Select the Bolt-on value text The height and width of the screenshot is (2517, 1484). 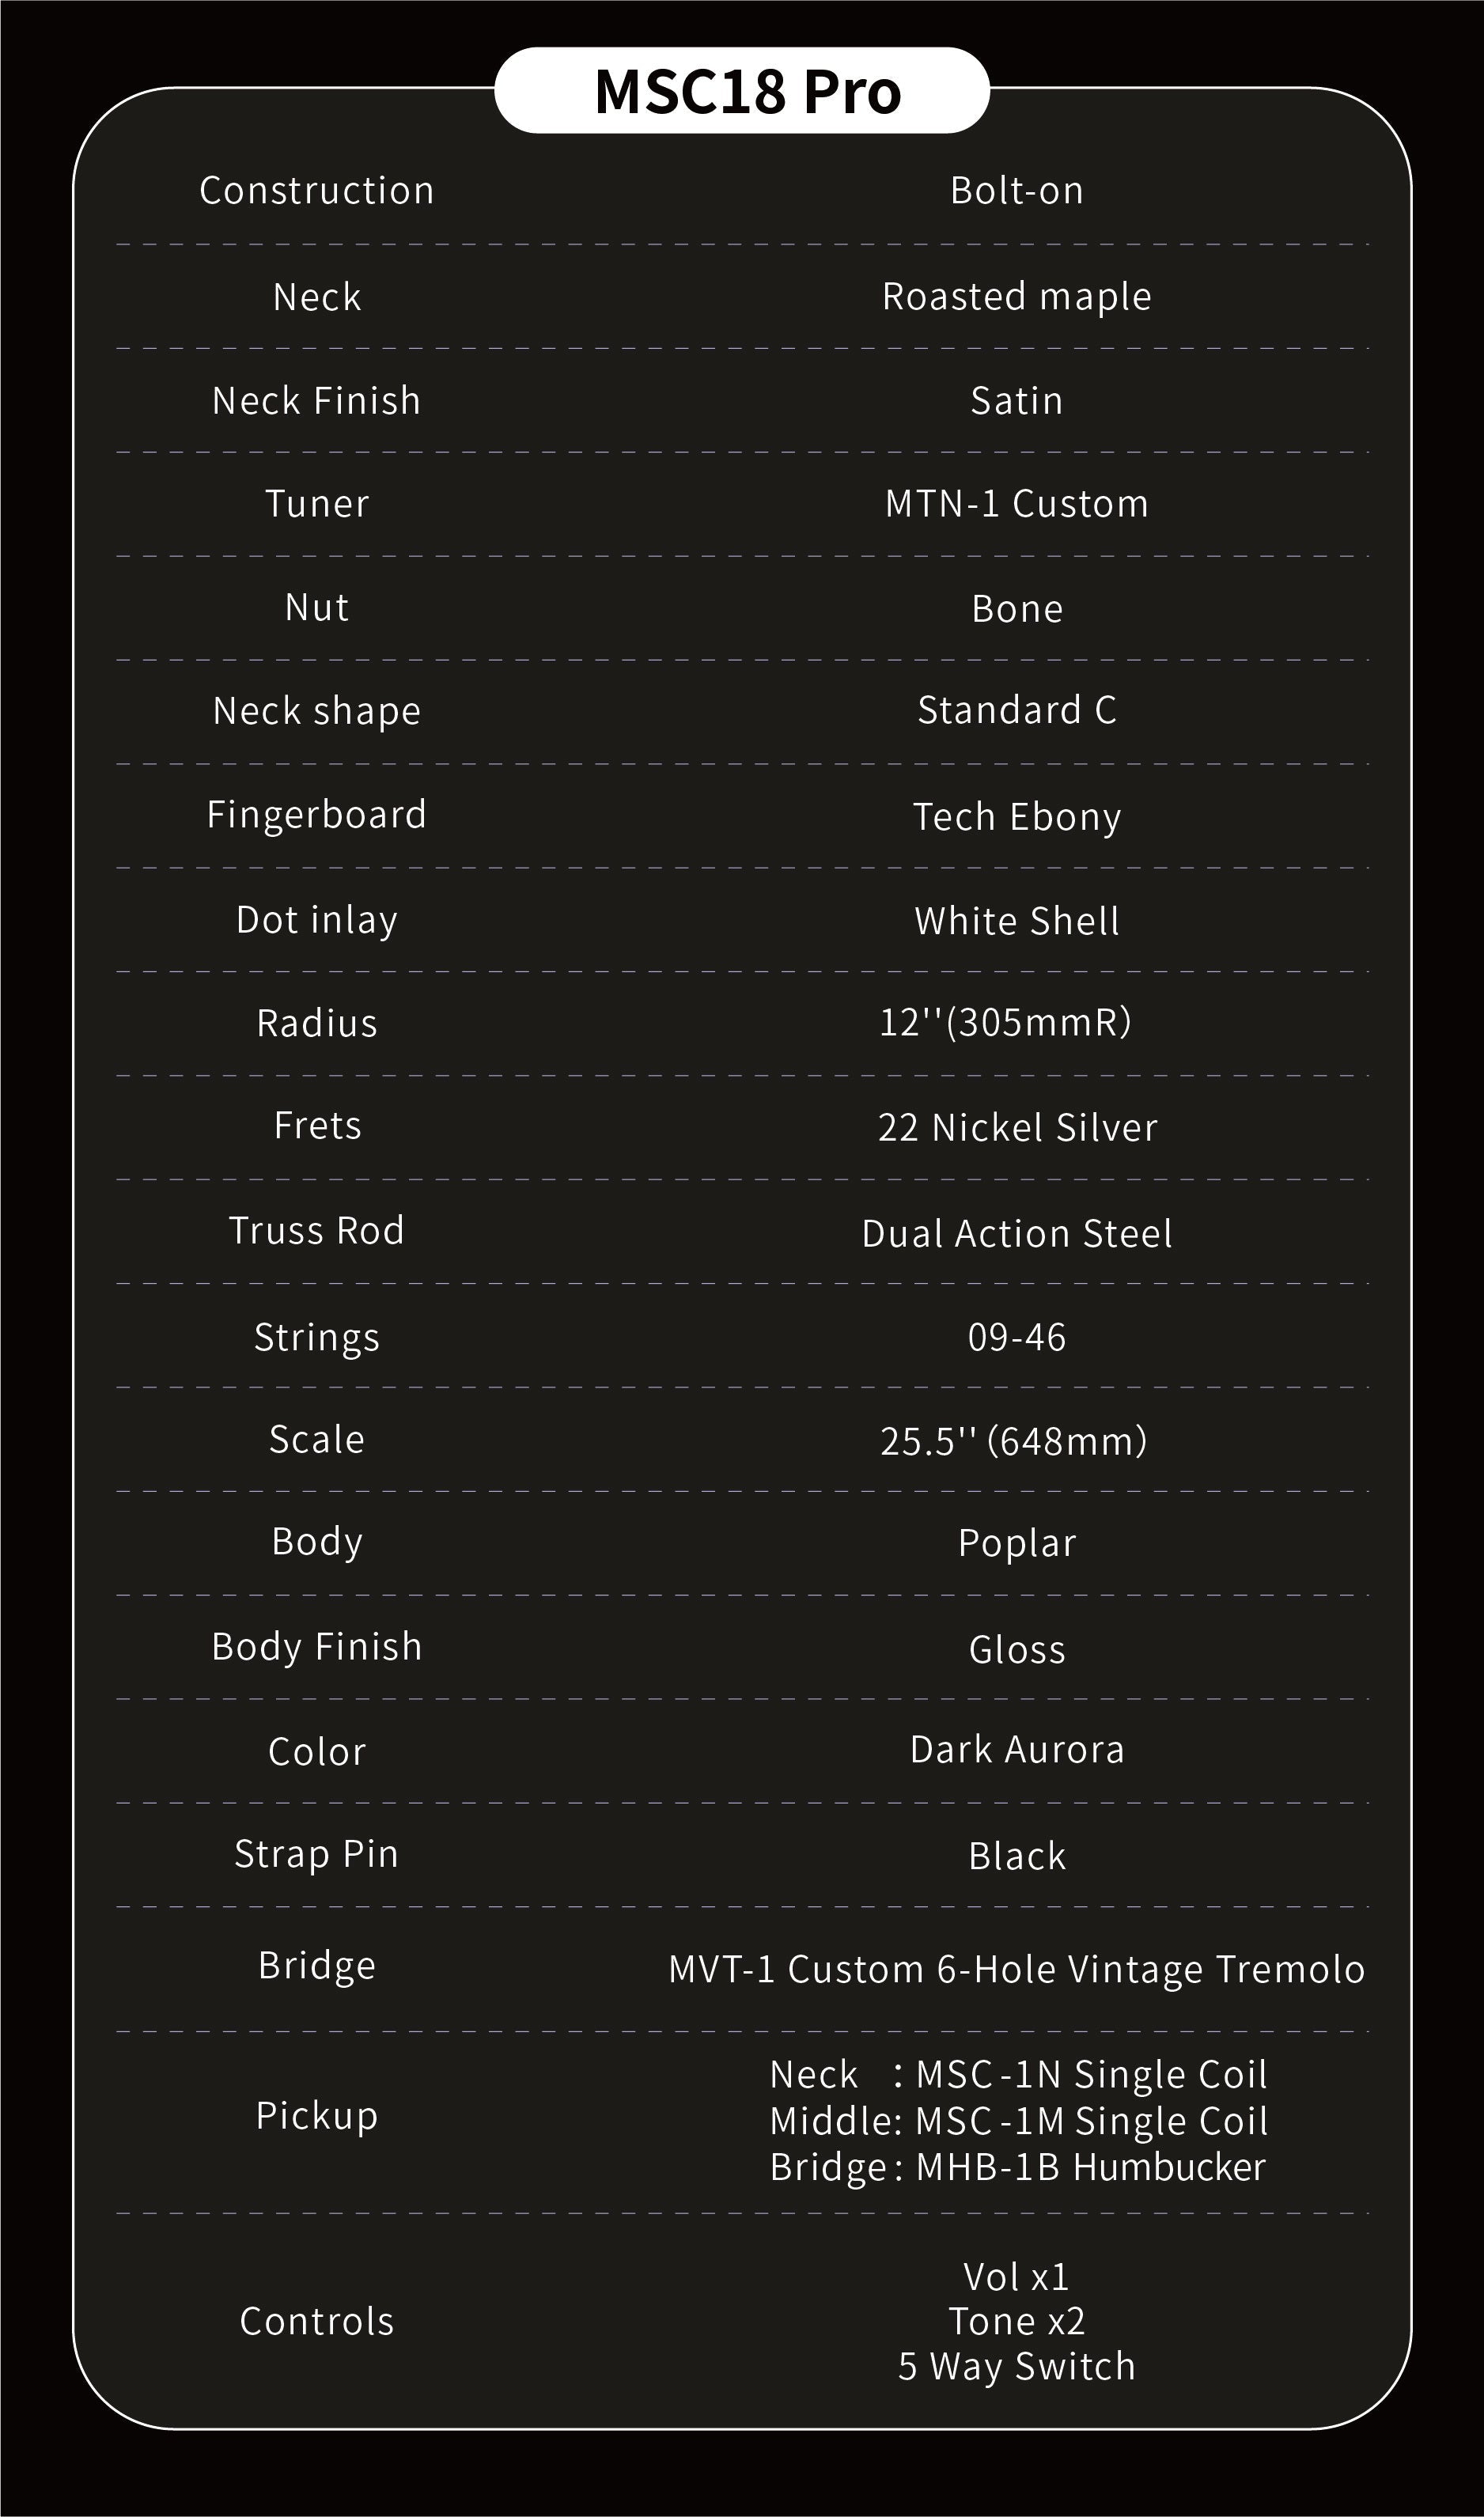pos(1016,191)
